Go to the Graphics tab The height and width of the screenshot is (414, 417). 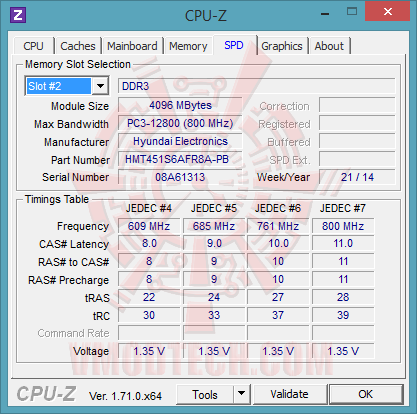click(282, 46)
